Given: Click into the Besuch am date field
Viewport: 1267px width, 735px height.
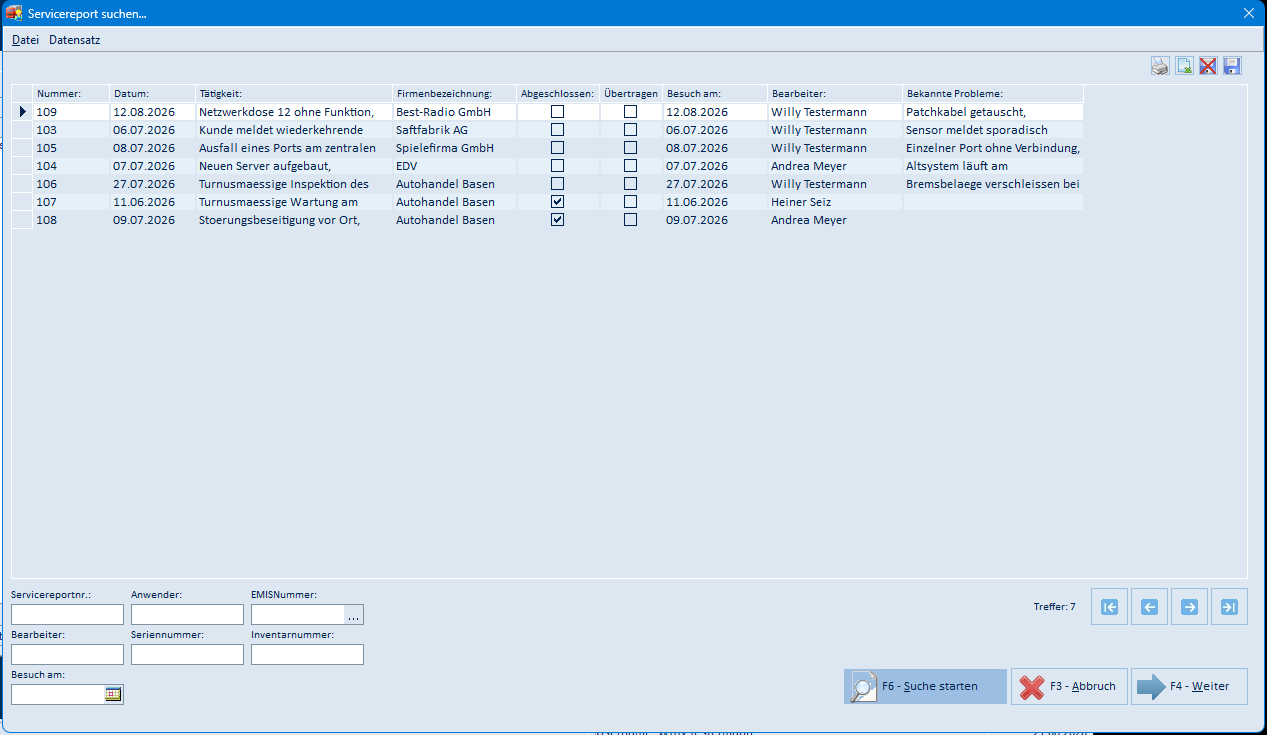Looking at the screenshot, I should tap(58, 694).
